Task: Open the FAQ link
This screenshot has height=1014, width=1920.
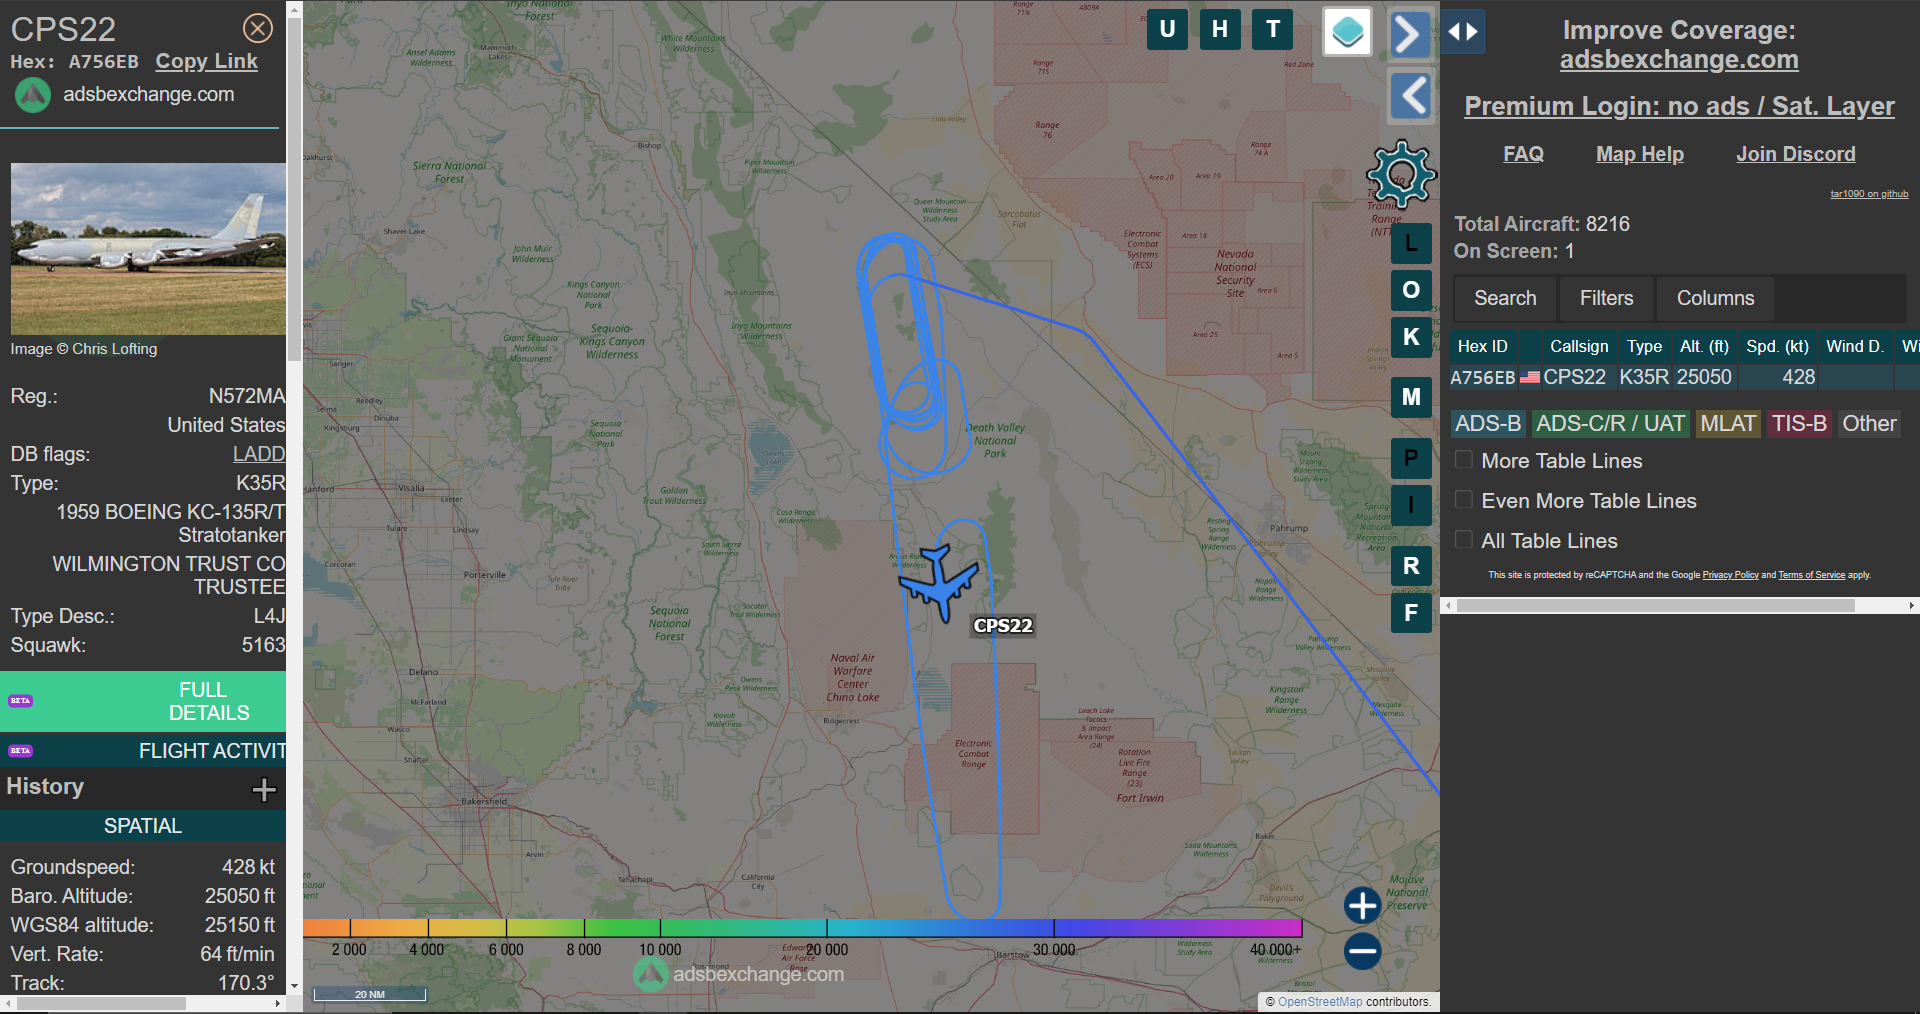Action: 1523,154
